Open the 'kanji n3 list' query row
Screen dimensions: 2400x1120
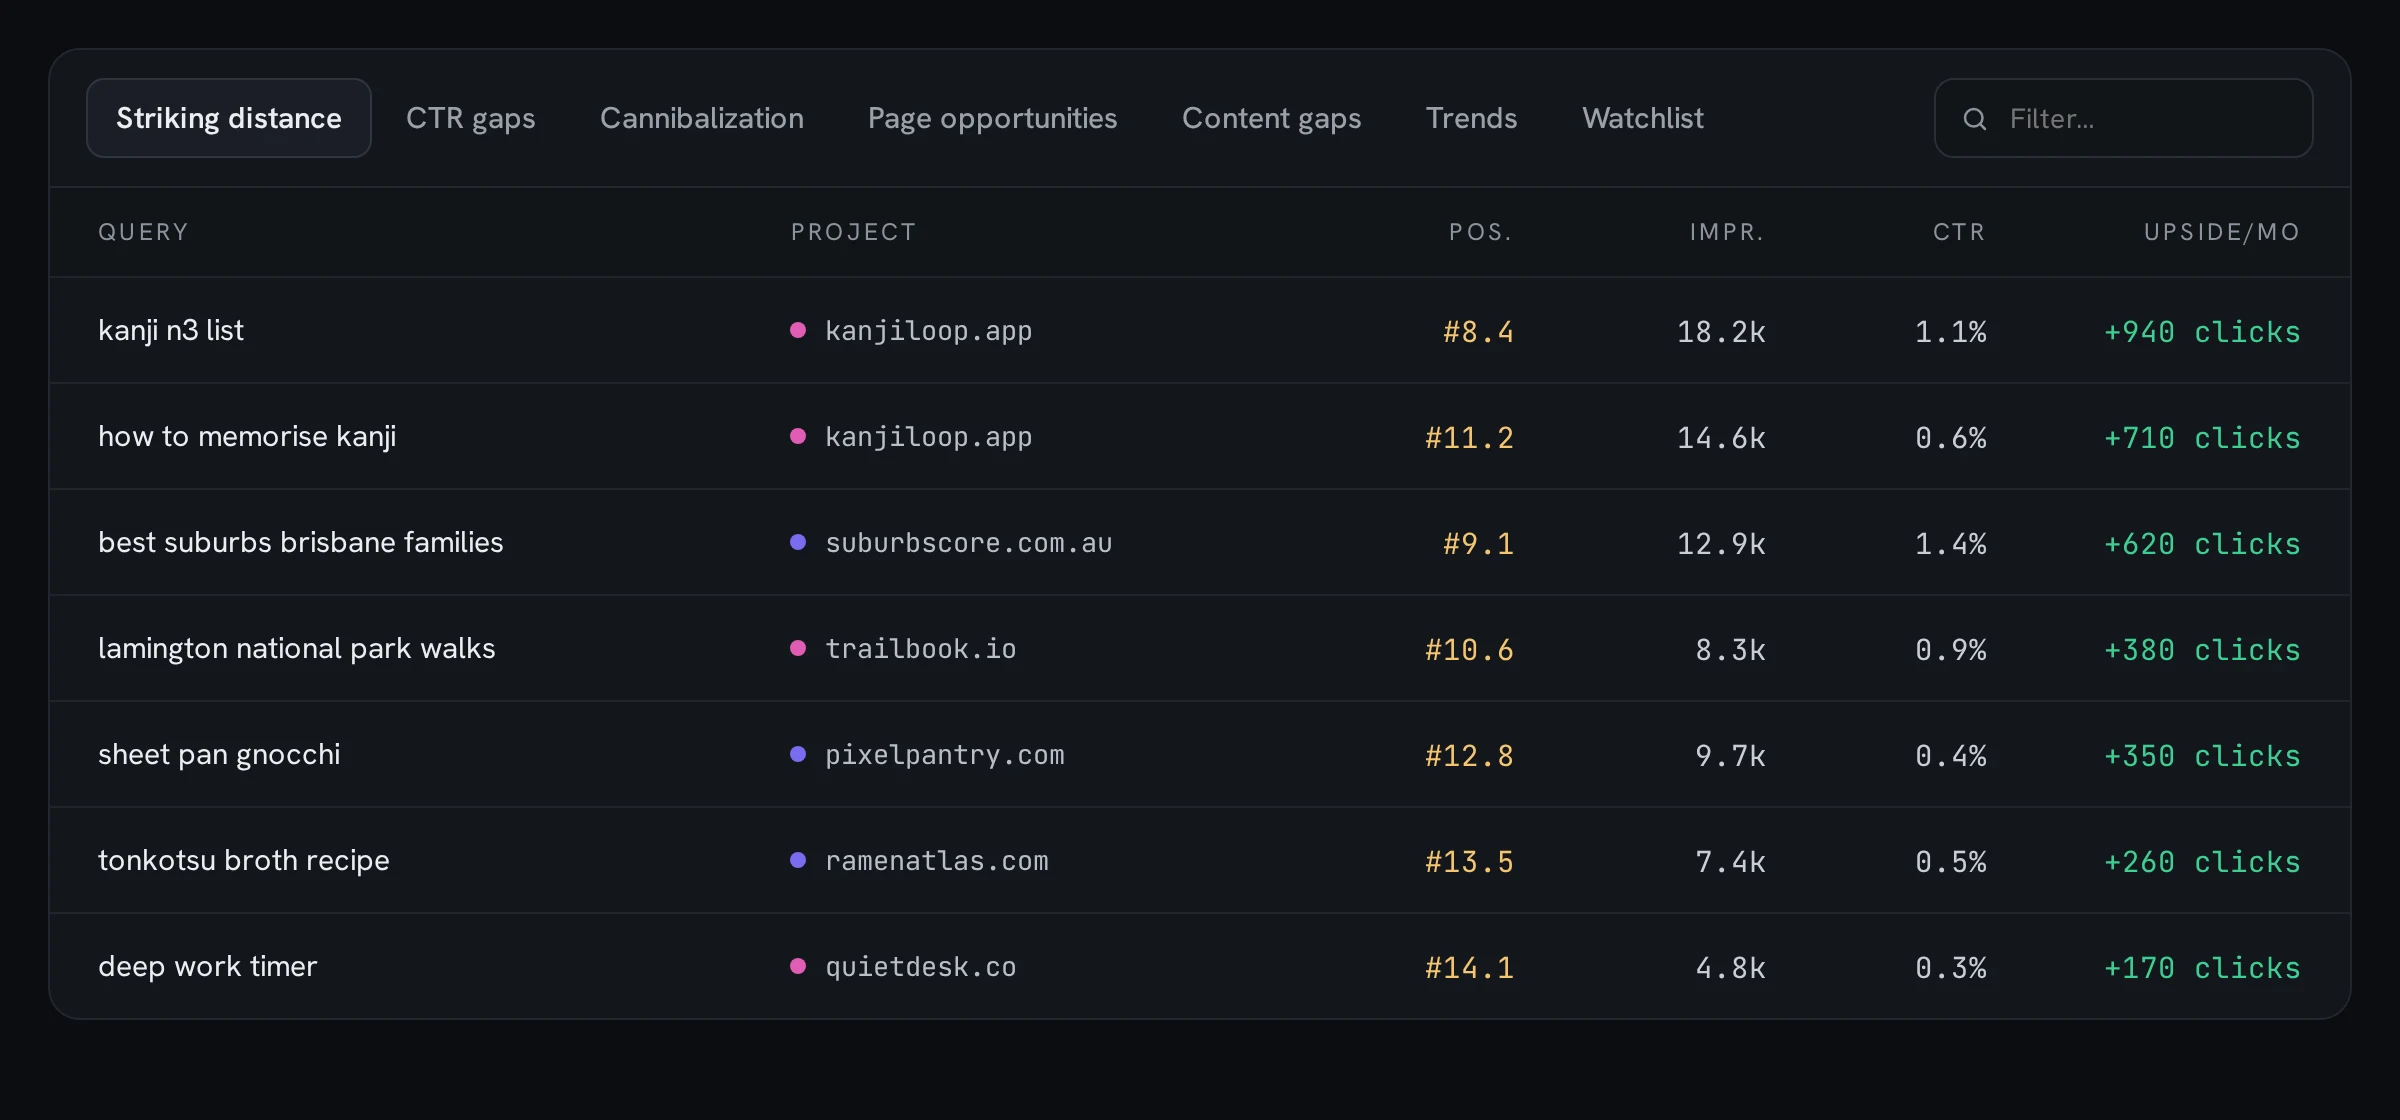pyautogui.click(x=1200, y=330)
